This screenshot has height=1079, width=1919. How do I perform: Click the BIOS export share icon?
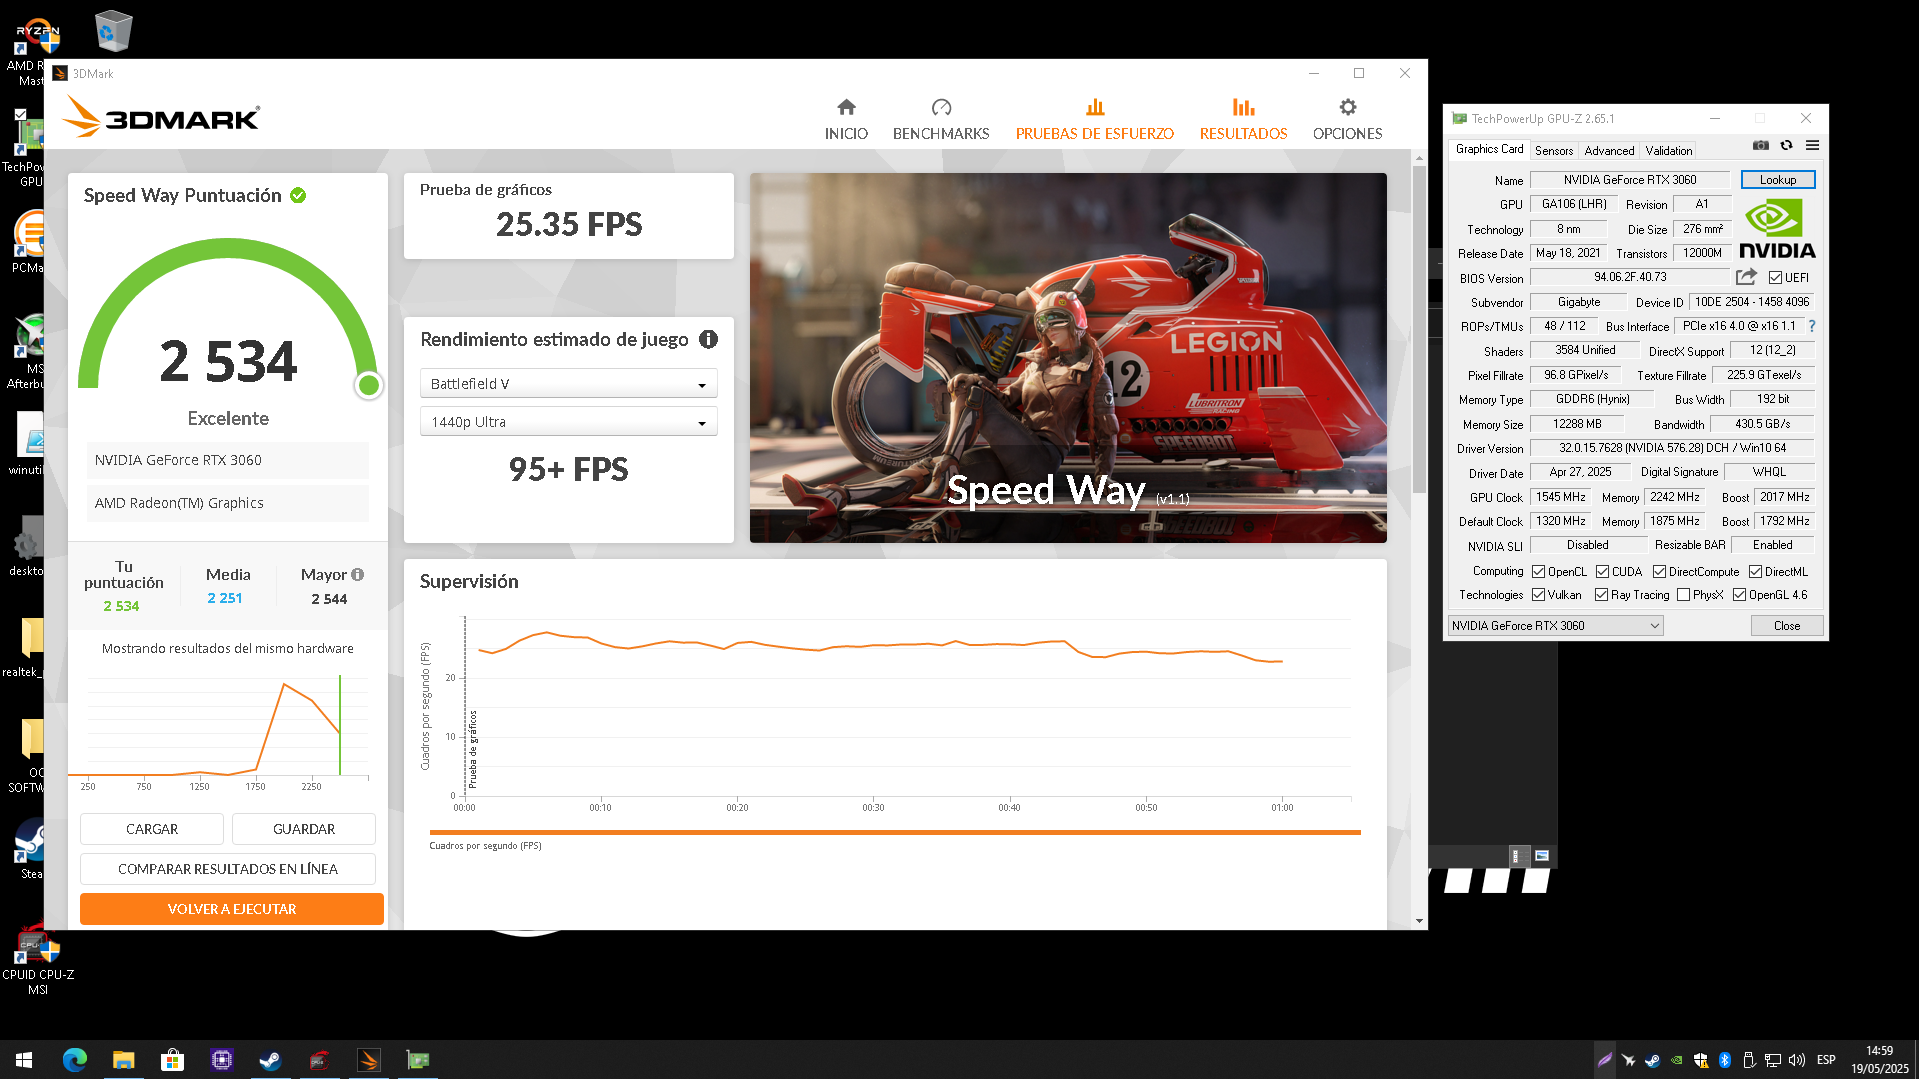tap(1746, 277)
